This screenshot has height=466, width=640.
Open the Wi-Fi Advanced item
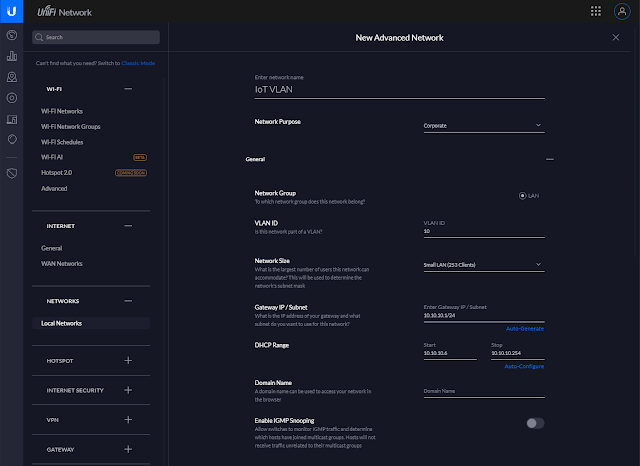(54, 189)
